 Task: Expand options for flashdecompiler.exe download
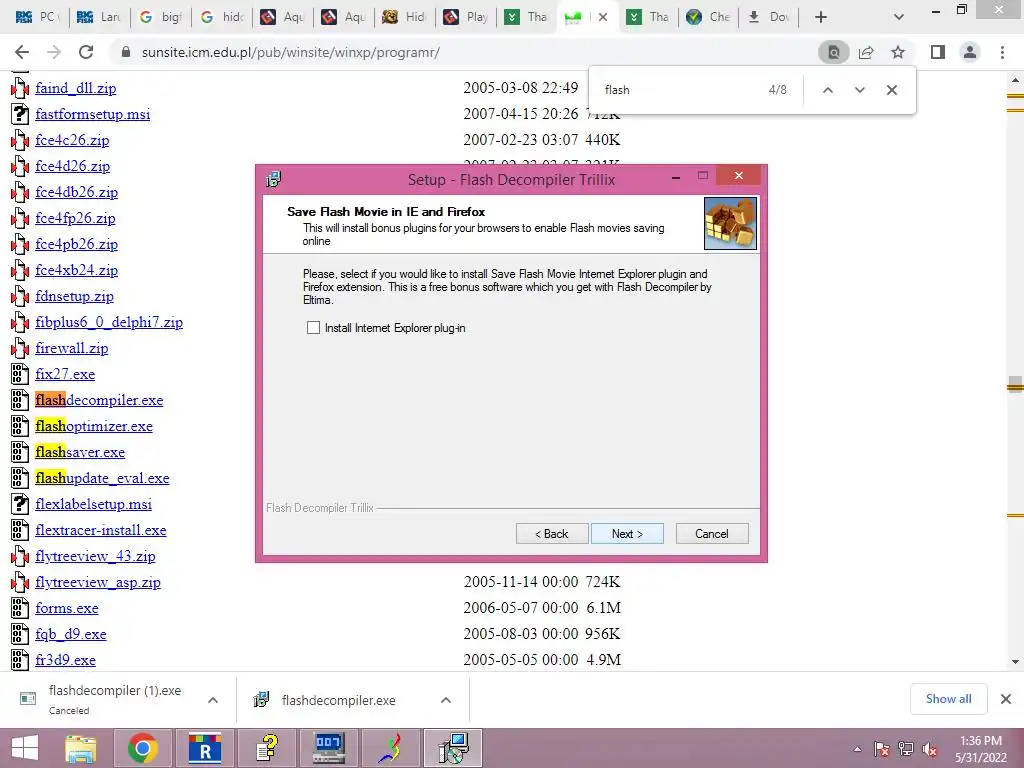click(x=446, y=700)
